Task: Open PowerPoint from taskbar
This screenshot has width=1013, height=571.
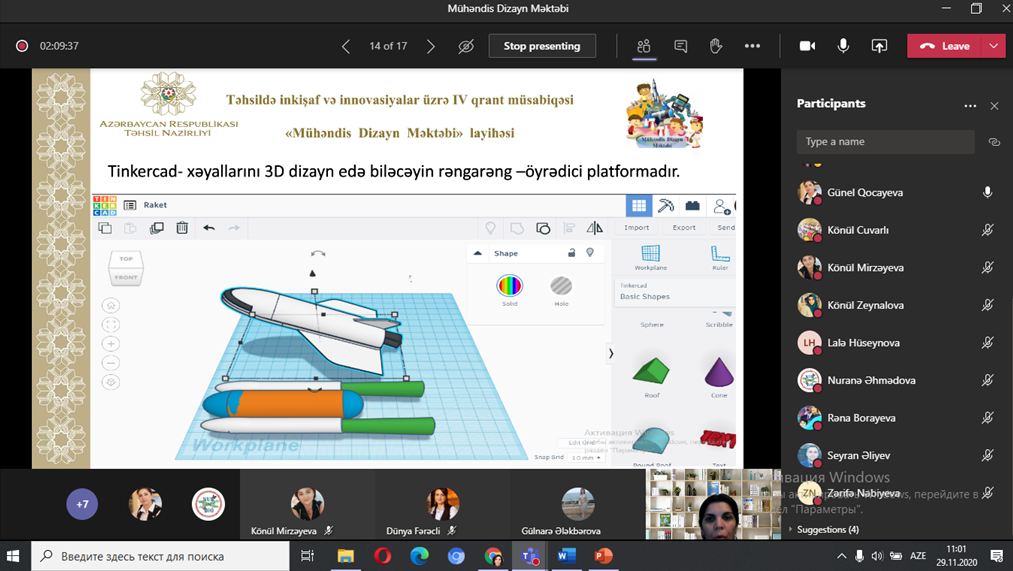Action: coord(603,556)
